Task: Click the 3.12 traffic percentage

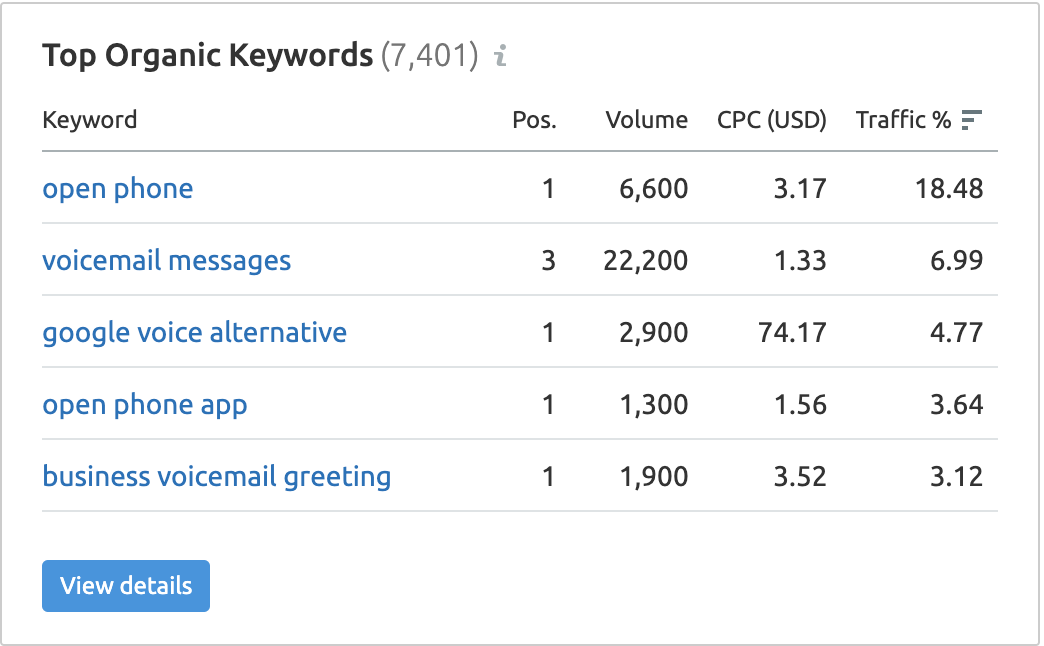Action: coord(957,477)
